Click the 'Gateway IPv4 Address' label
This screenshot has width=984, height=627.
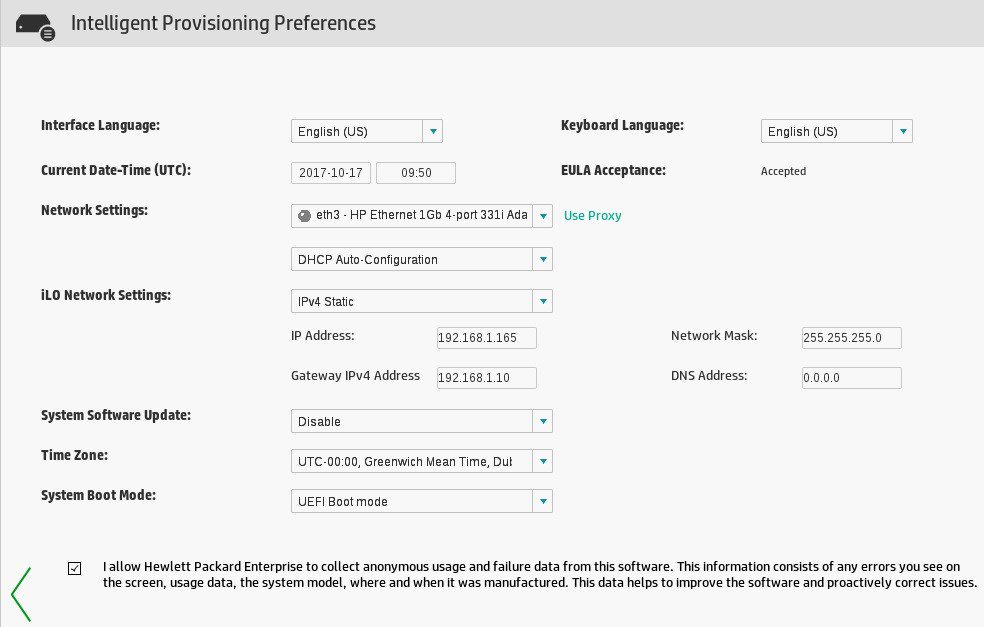pos(355,375)
